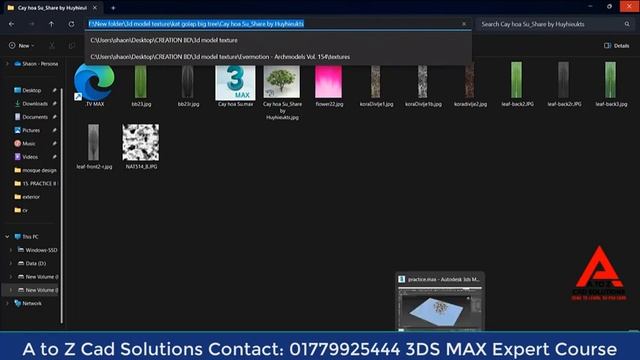Open the exterior folder
The height and width of the screenshot is (360, 640).
31,197
